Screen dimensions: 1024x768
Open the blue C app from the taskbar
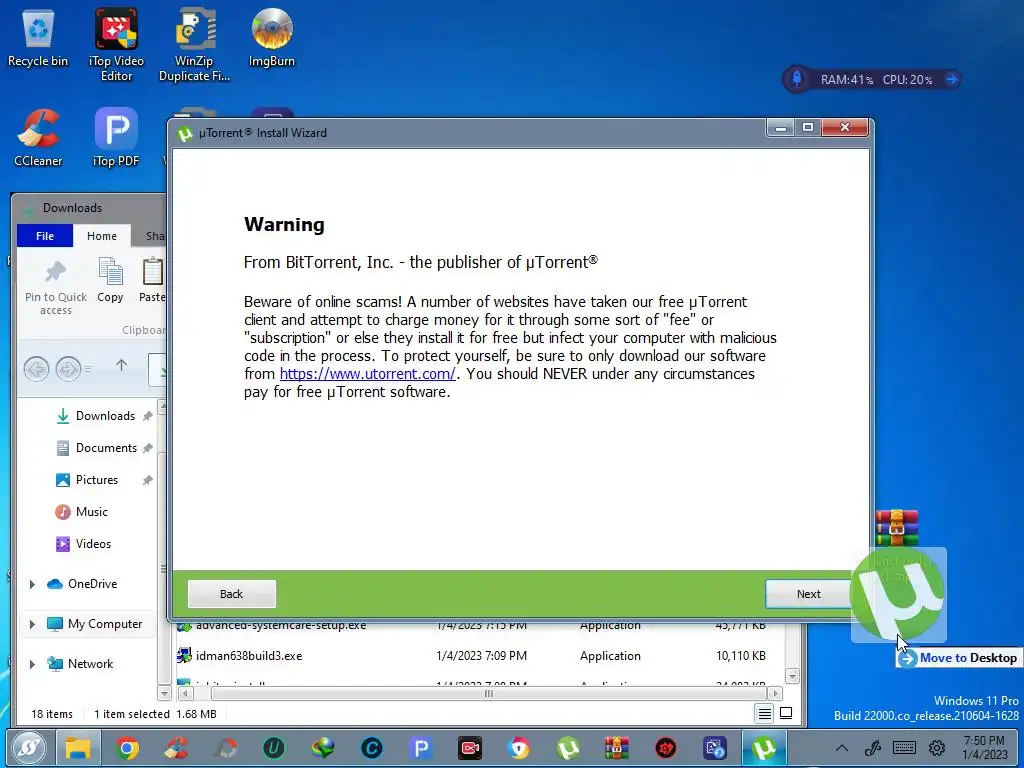coord(372,748)
